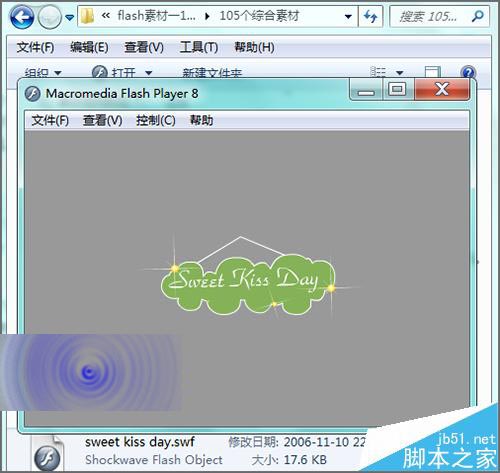Click the 打开 toolbar button
The image size is (500, 473).
(x=114, y=72)
